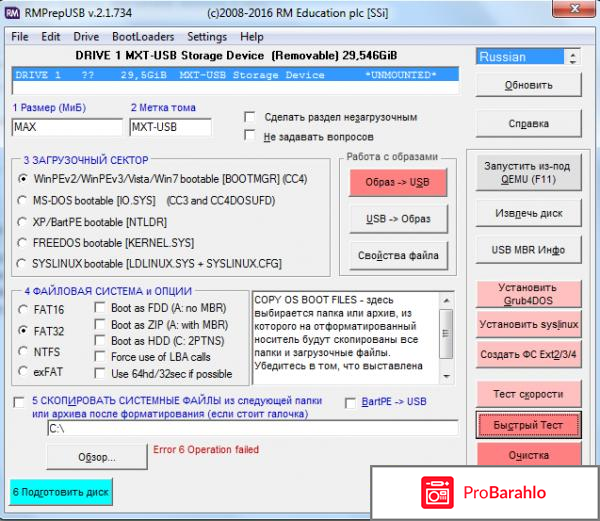
Task: Choose SYSLINUX bootable radio option
Action: point(23,262)
